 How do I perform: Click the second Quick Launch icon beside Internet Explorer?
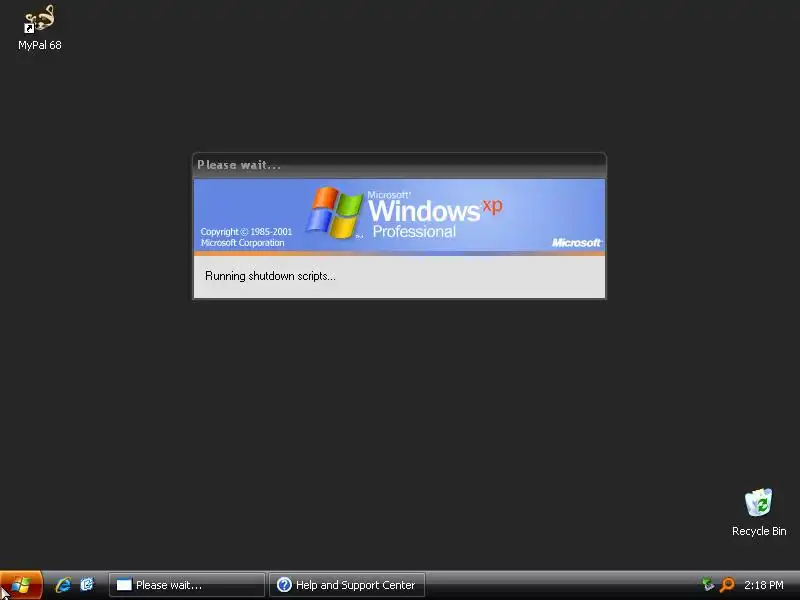click(87, 584)
